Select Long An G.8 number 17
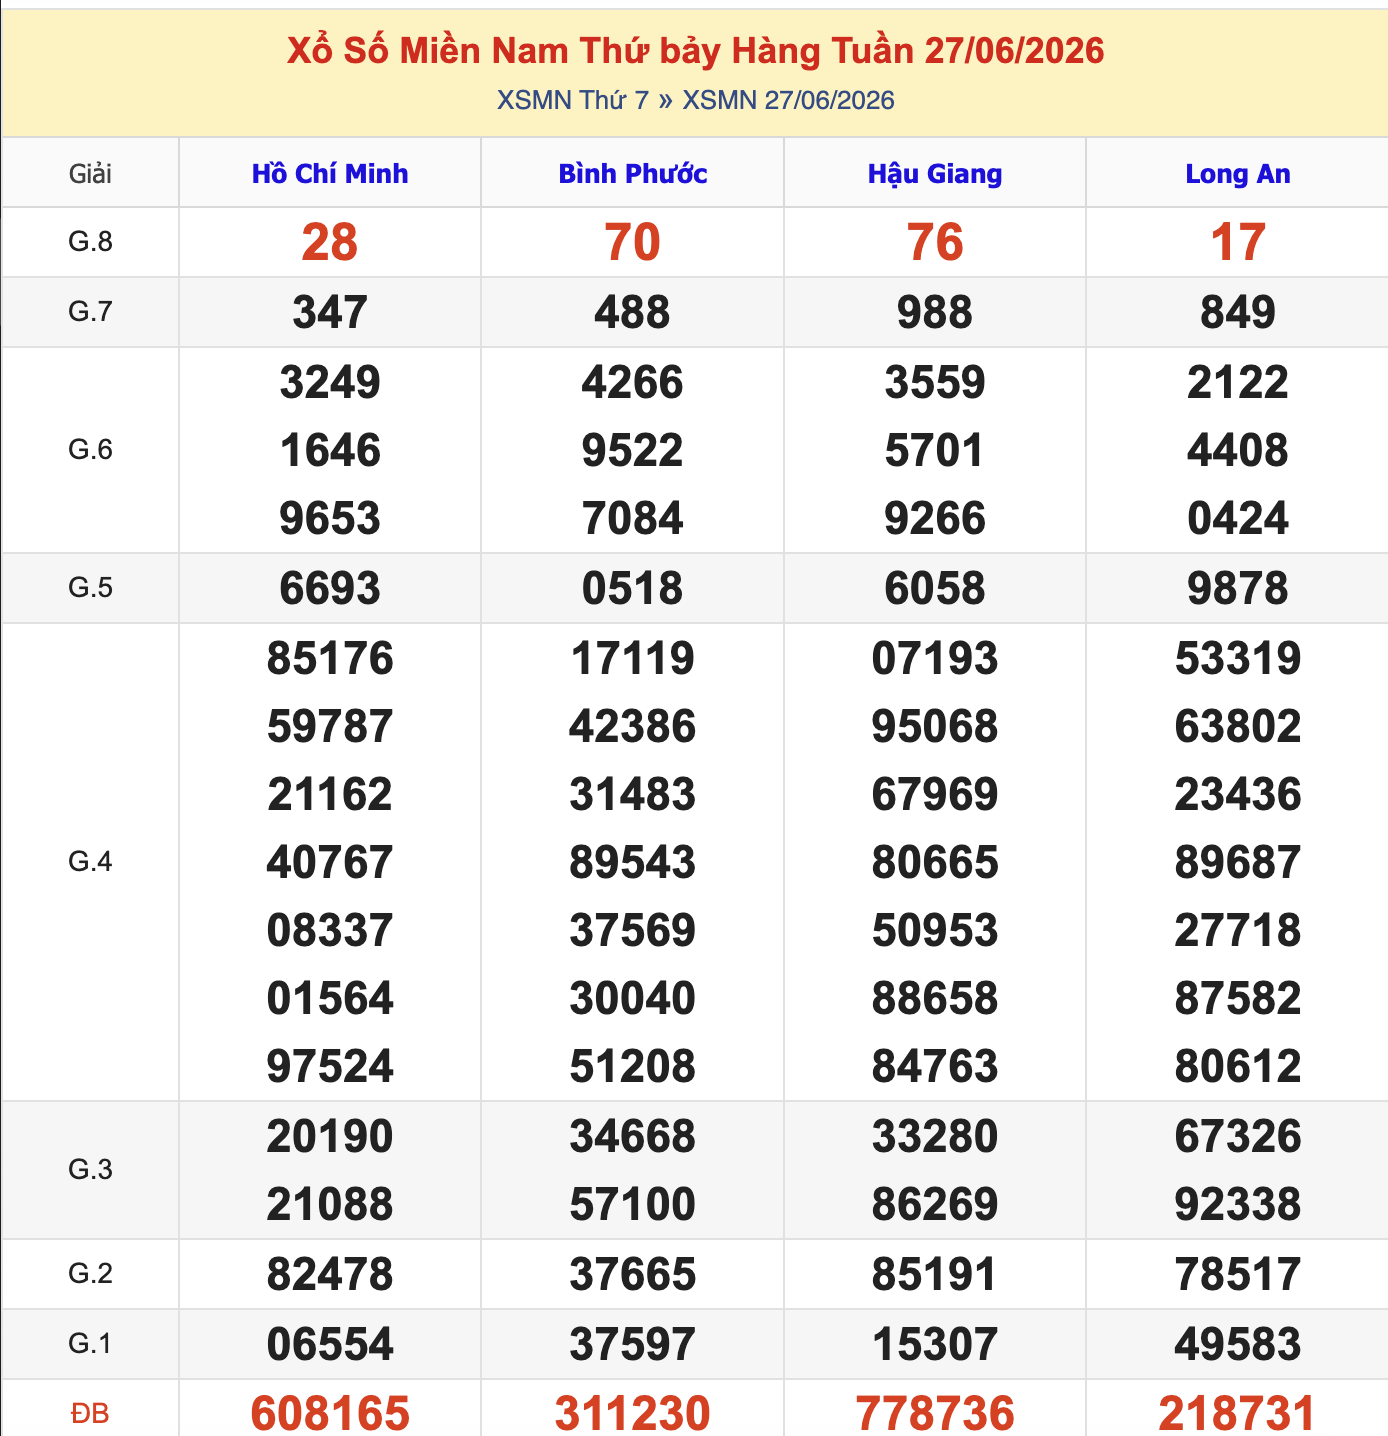 [1238, 243]
